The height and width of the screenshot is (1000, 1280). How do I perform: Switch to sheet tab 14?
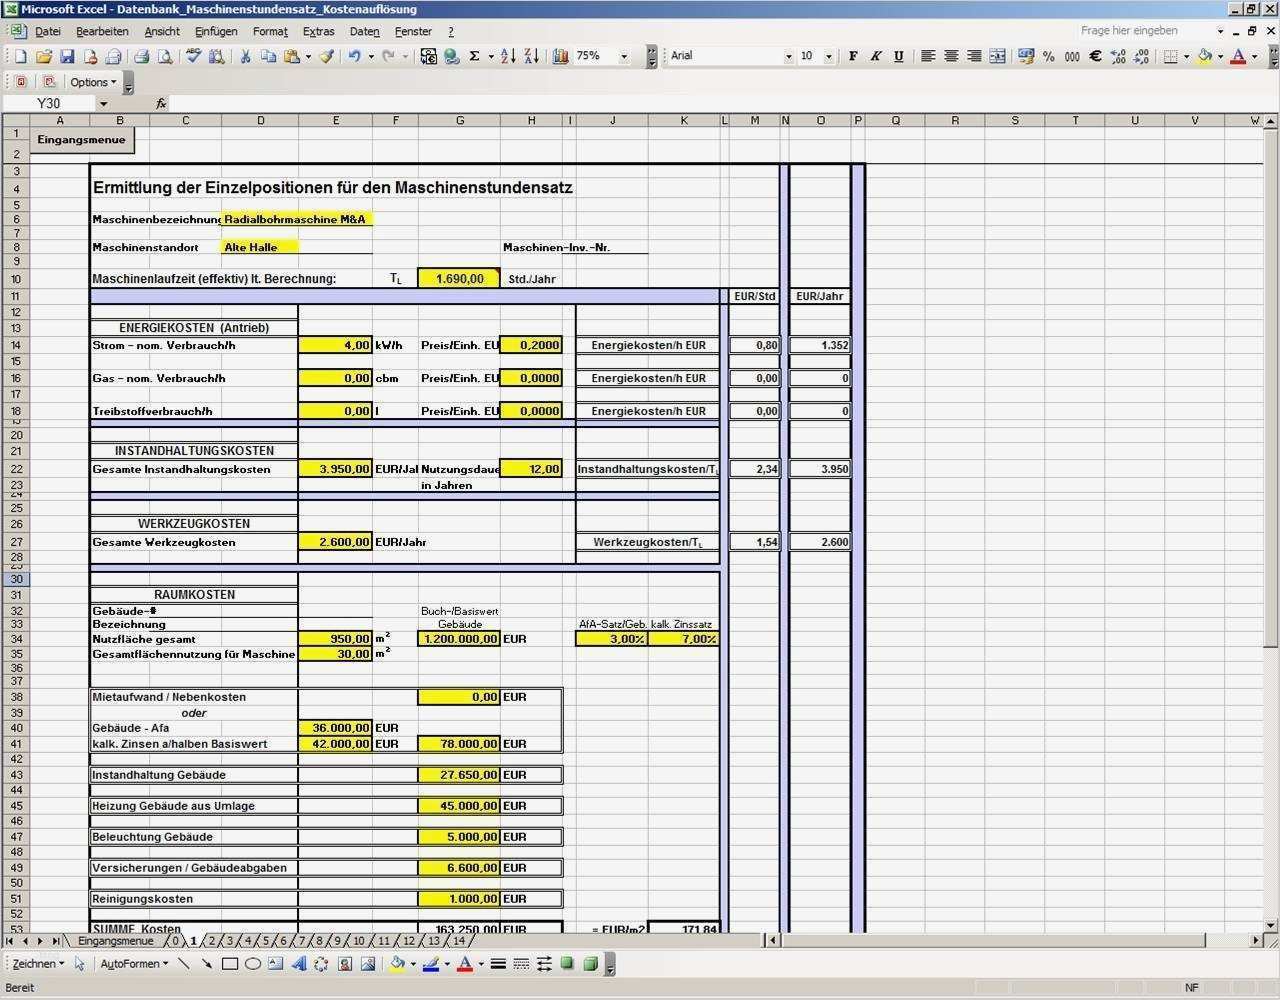coord(459,941)
